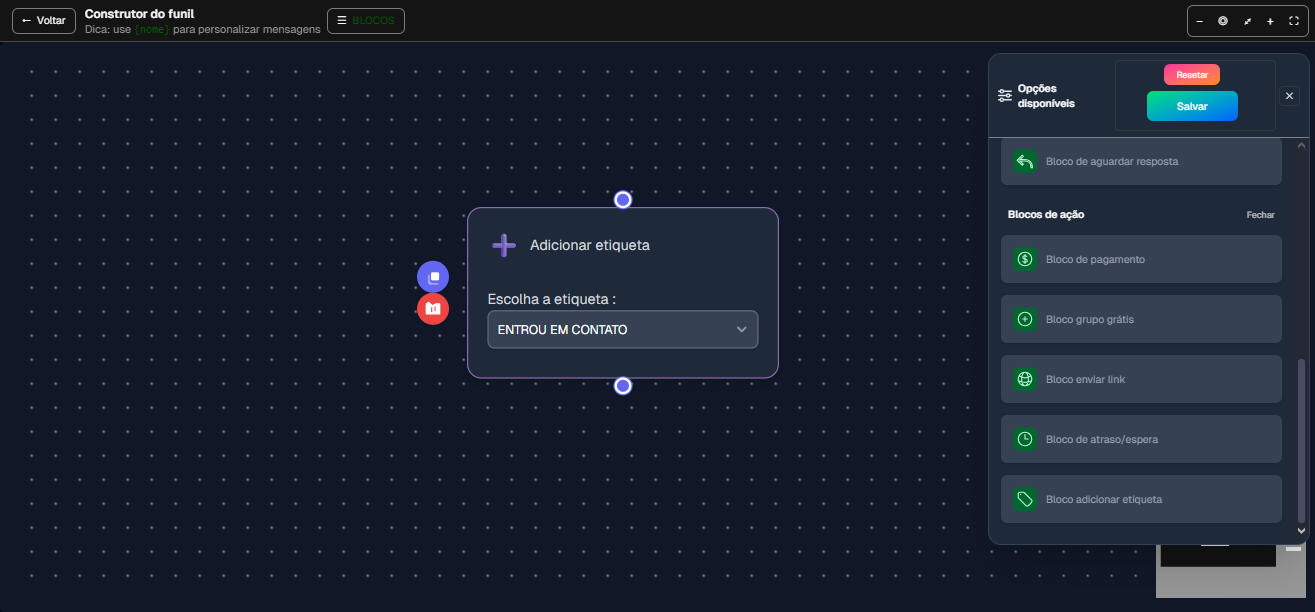The image size is (1315, 612).
Task: Click the zoom out minus icon
Action: pyautogui.click(x=1200, y=21)
